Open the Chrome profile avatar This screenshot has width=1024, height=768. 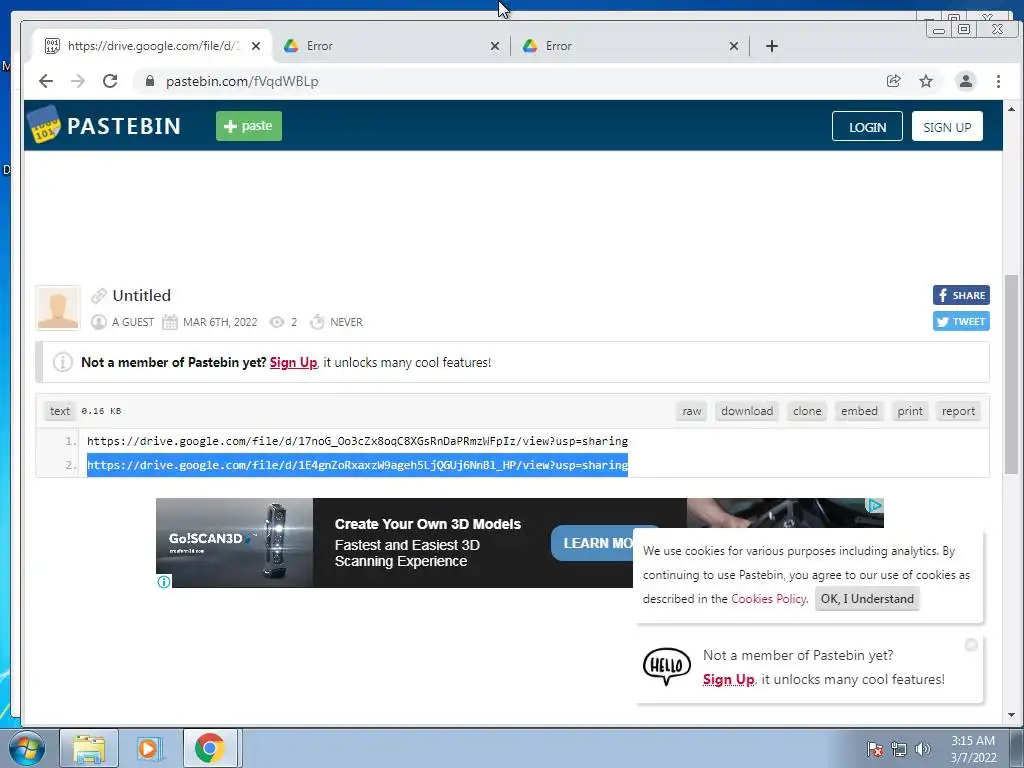click(x=965, y=81)
